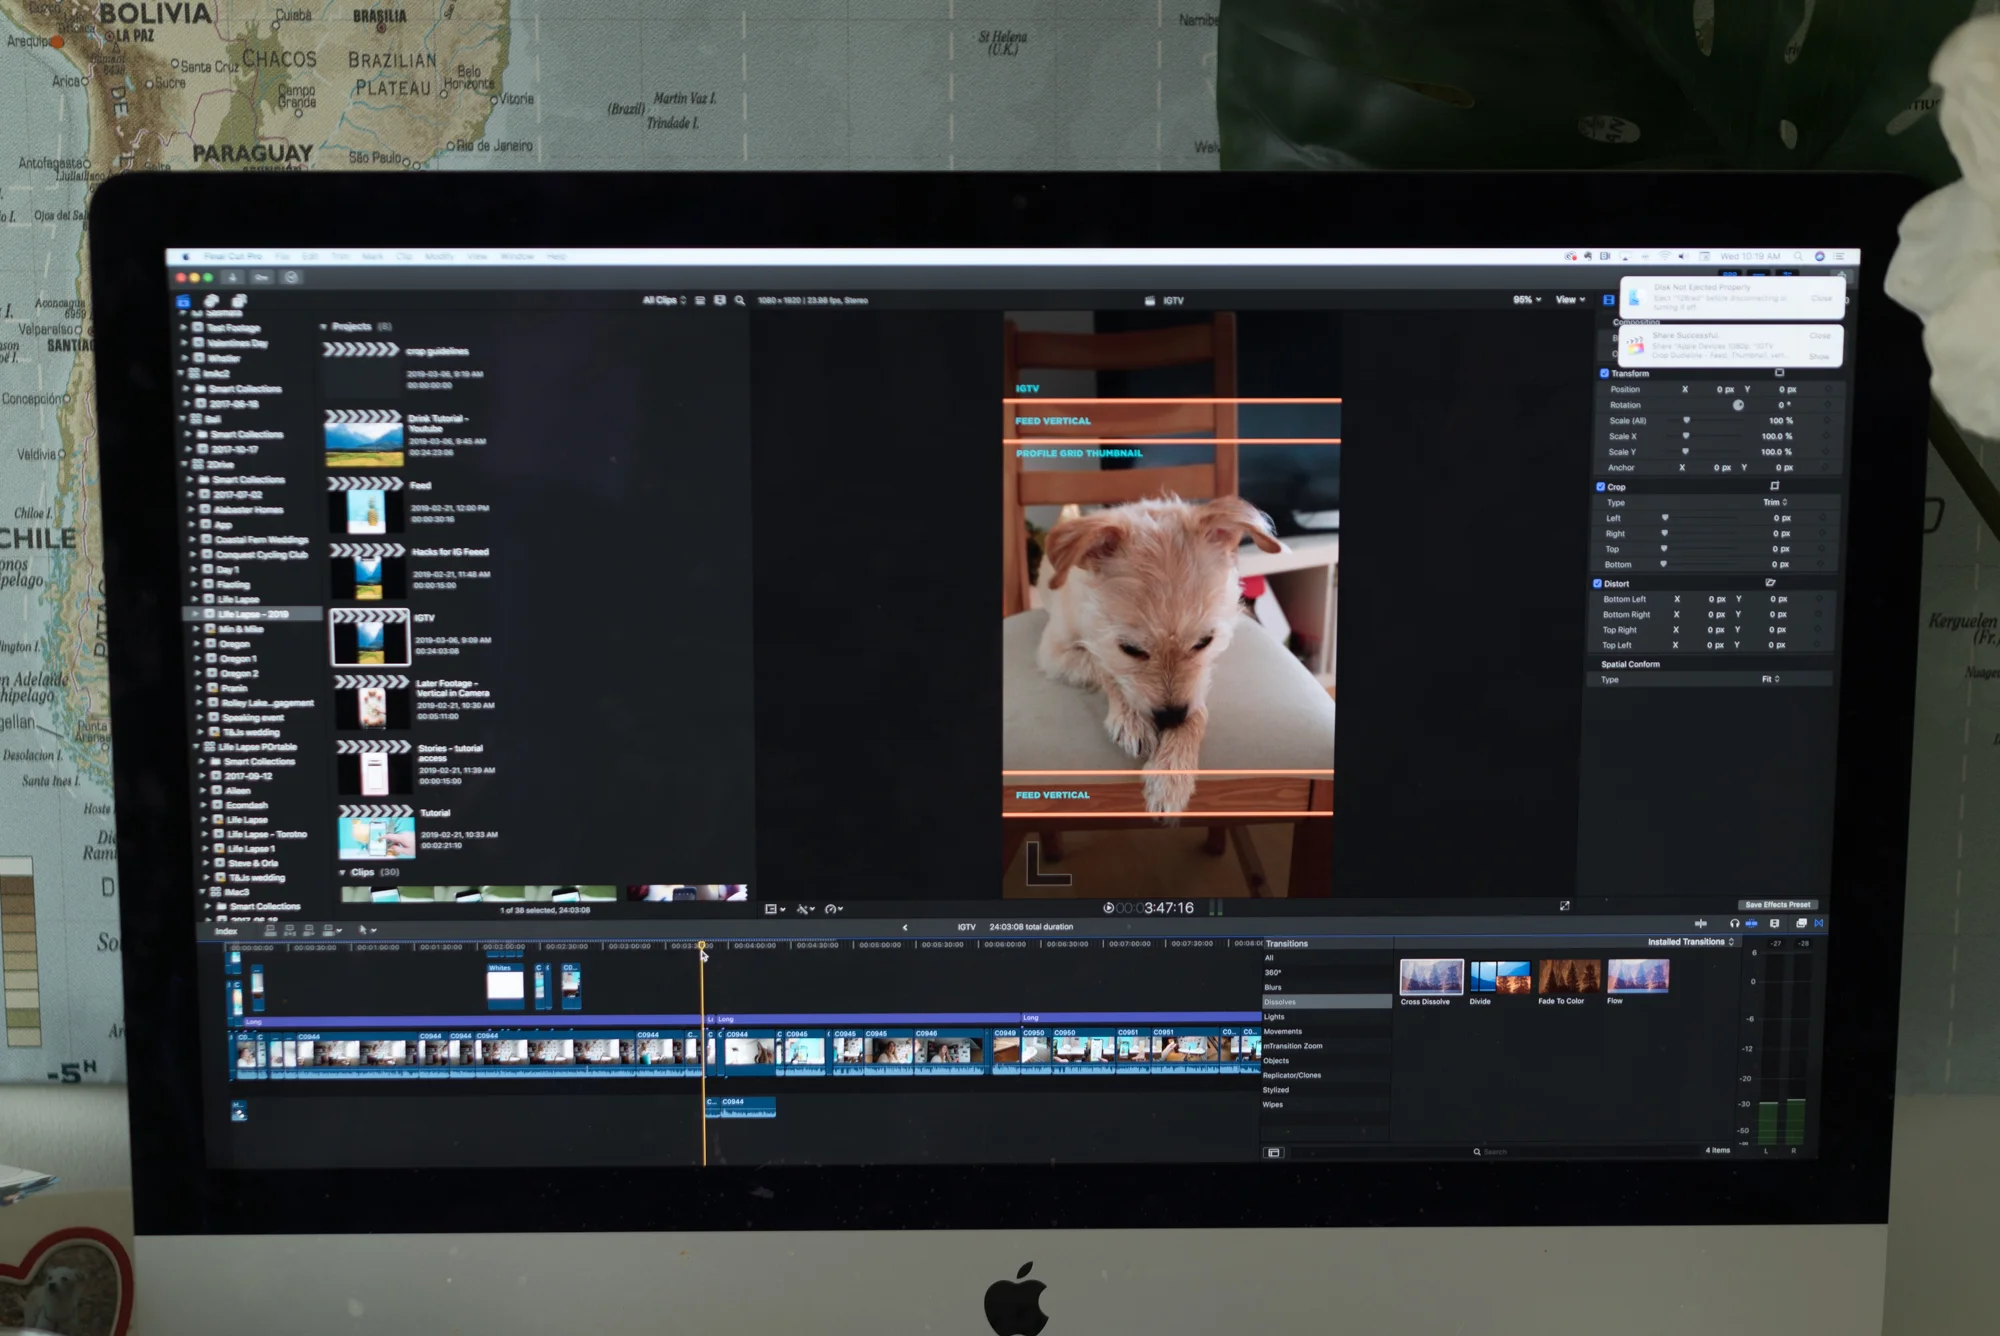Toggle solo headphones icon

pyautogui.click(x=1734, y=923)
